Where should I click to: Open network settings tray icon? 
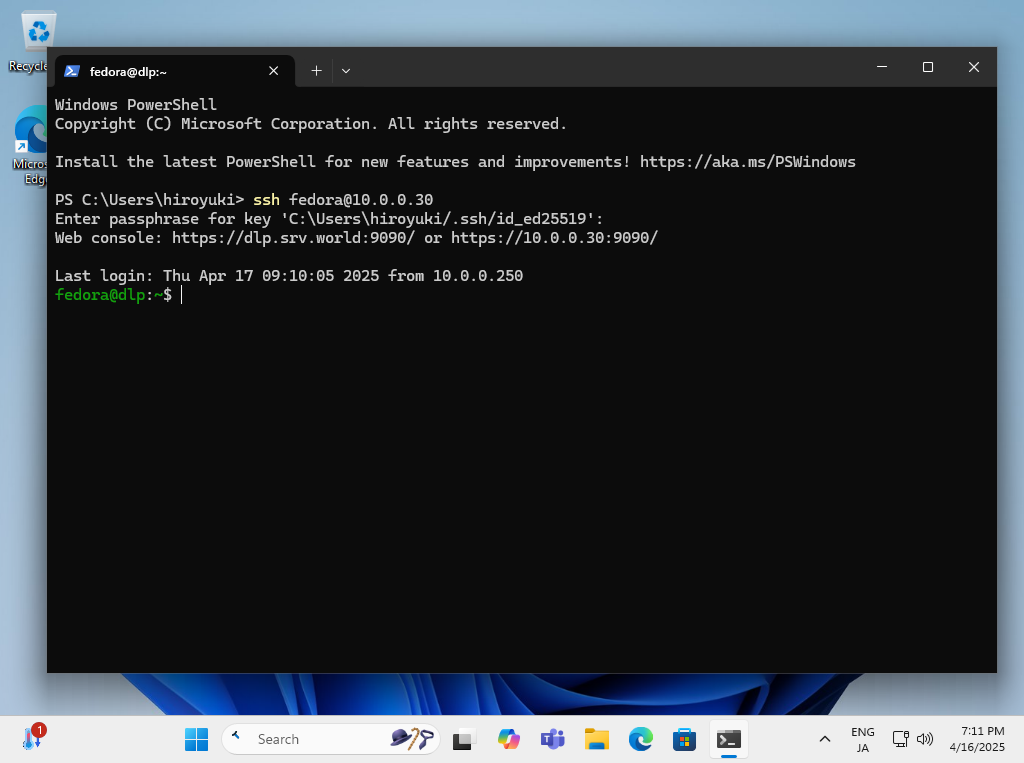tap(901, 739)
